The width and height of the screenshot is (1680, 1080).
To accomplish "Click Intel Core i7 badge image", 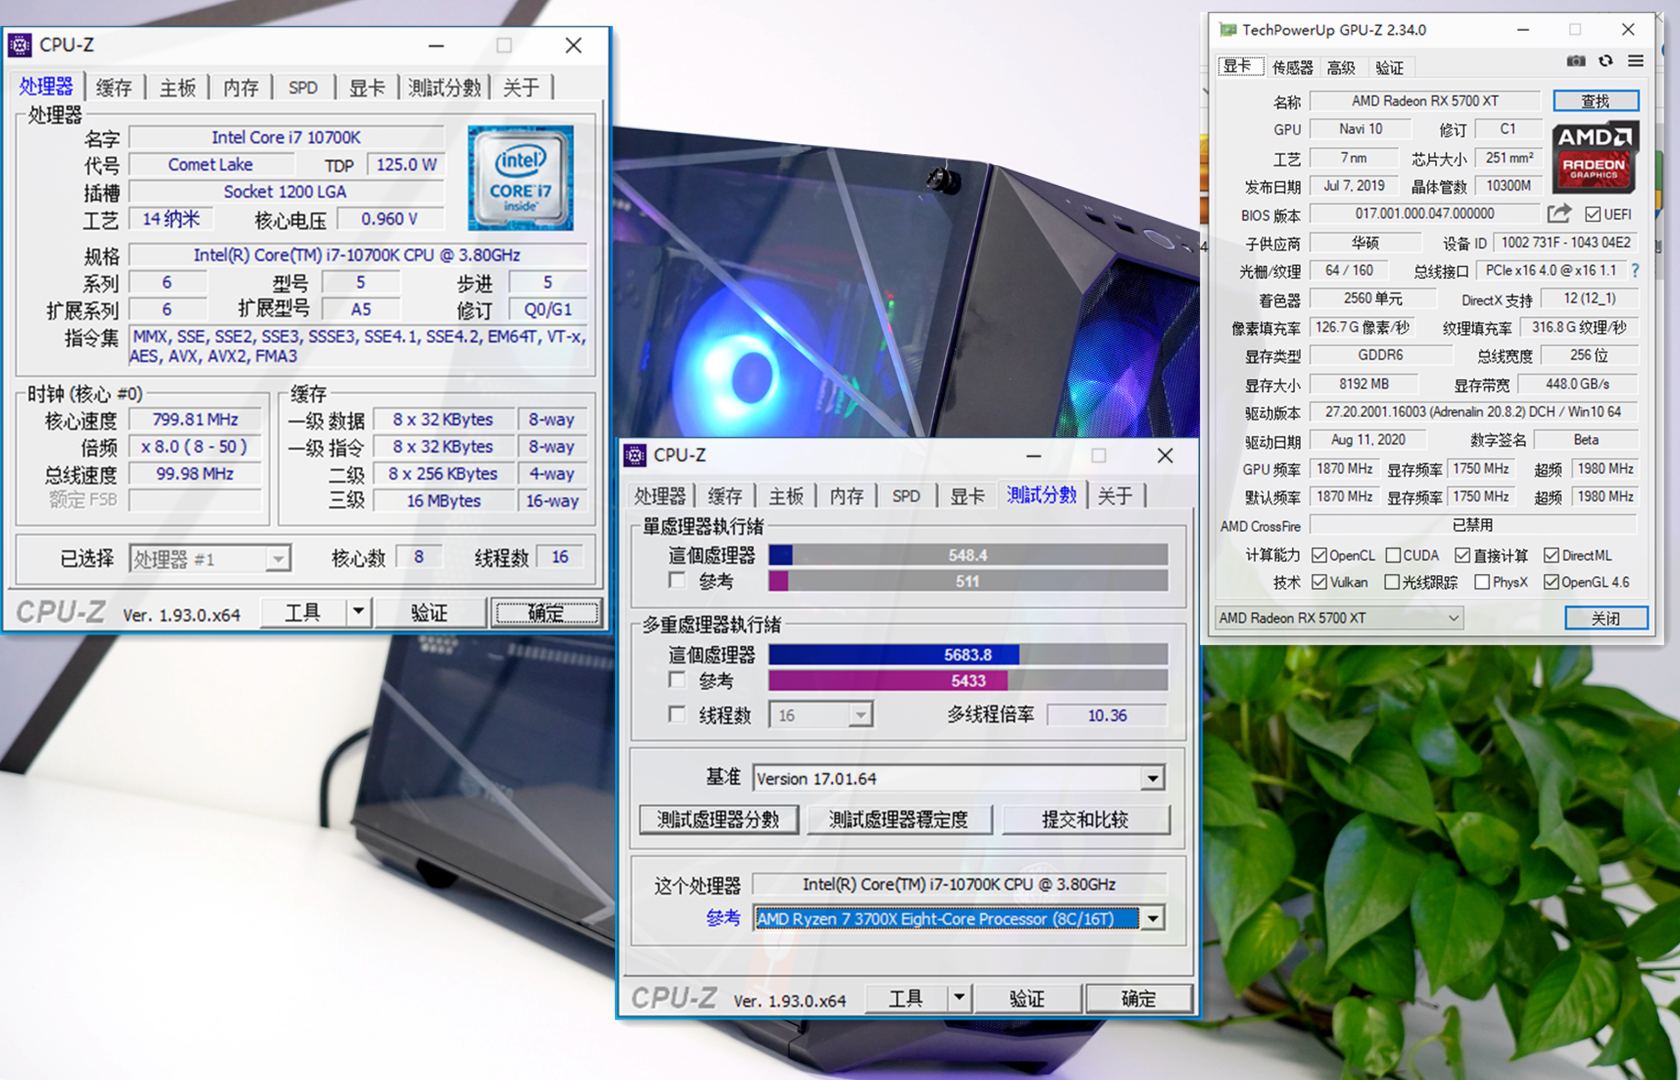I will [520, 178].
